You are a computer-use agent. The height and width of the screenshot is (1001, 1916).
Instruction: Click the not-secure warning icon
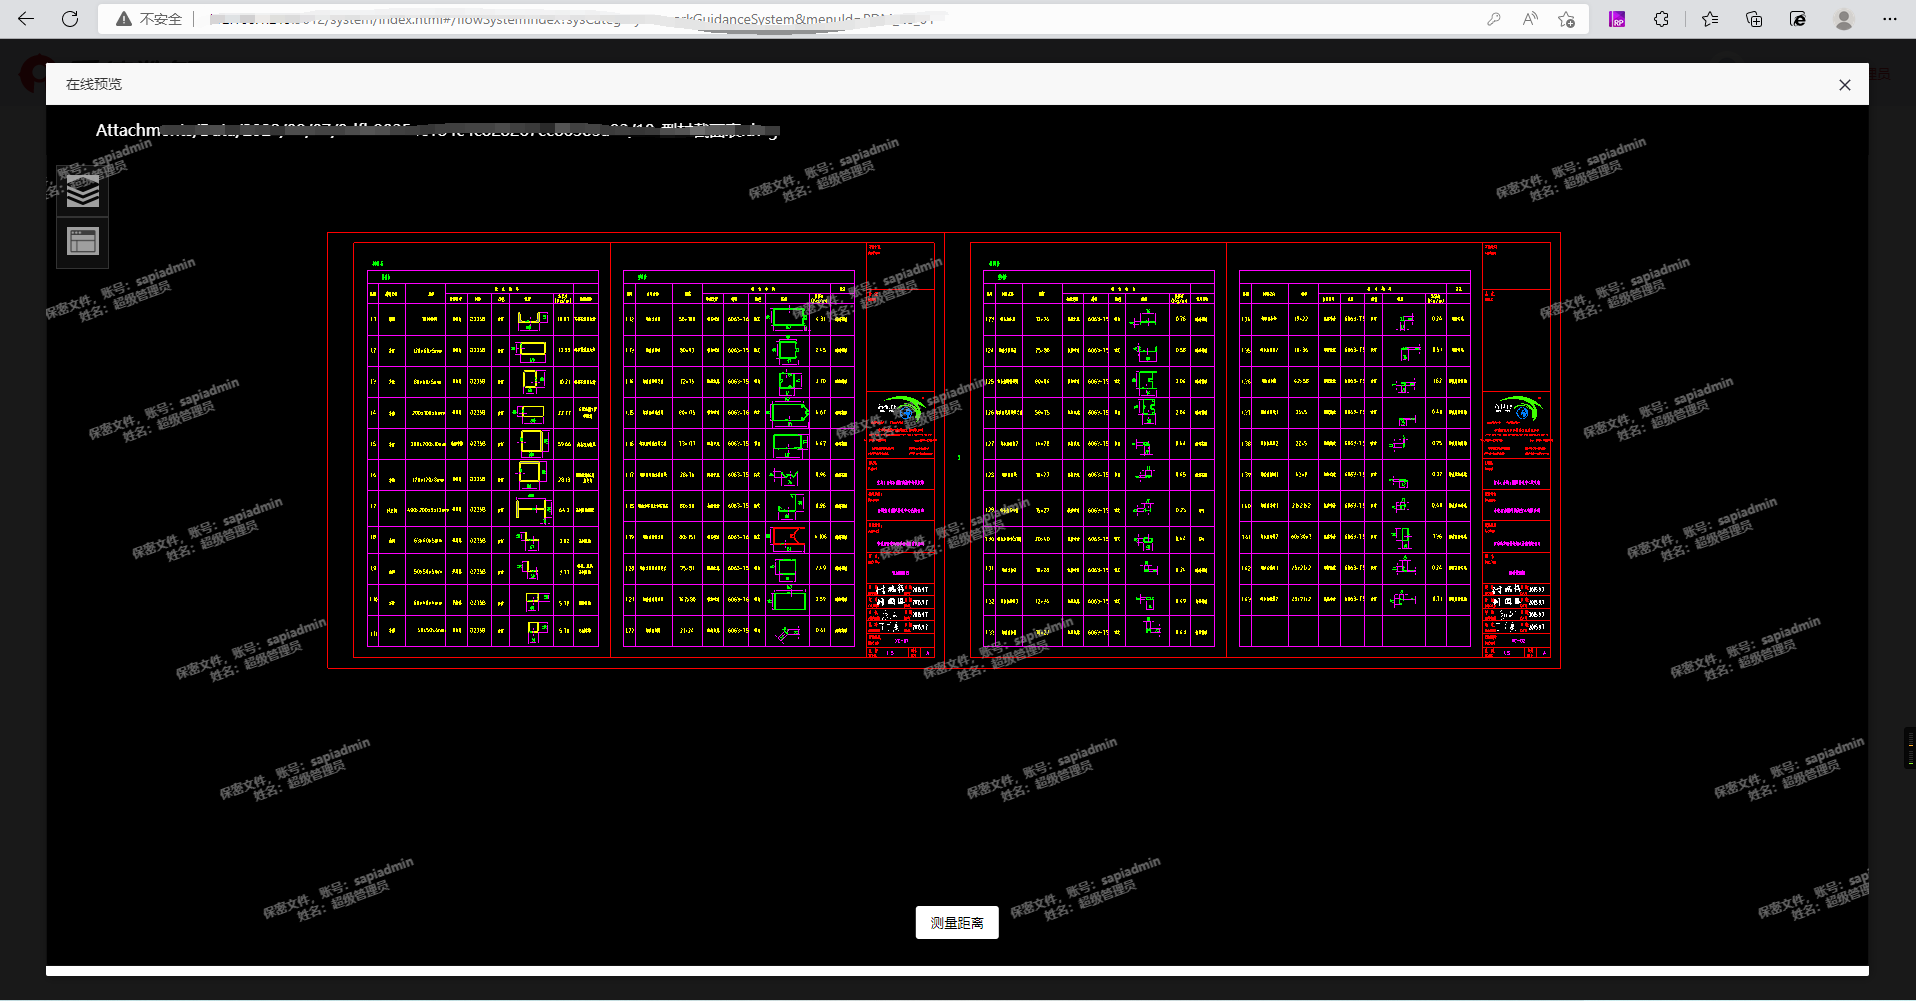[124, 19]
